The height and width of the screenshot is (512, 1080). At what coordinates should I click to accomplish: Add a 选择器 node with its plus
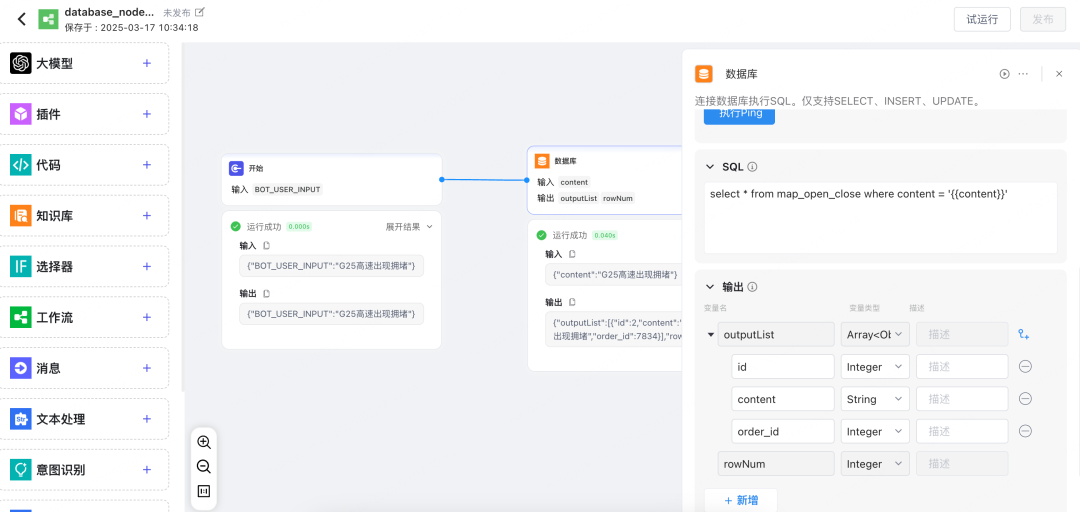click(x=147, y=267)
